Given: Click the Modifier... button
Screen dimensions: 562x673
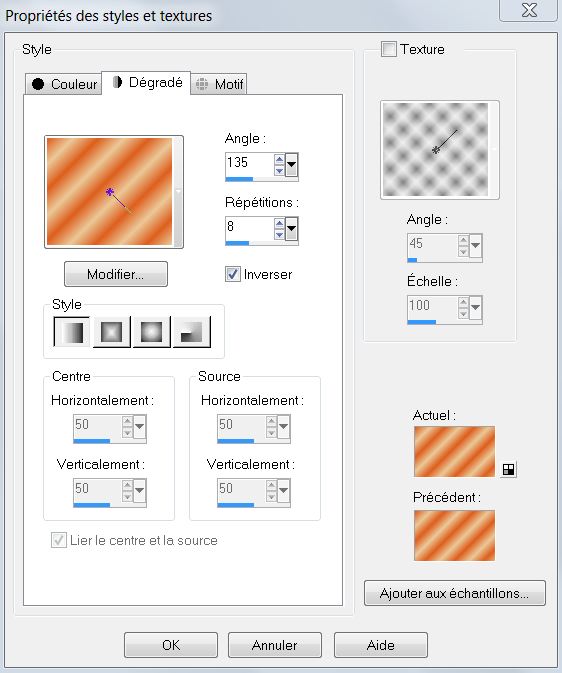Looking at the screenshot, I should pyautogui.click(x=115, y=274).
